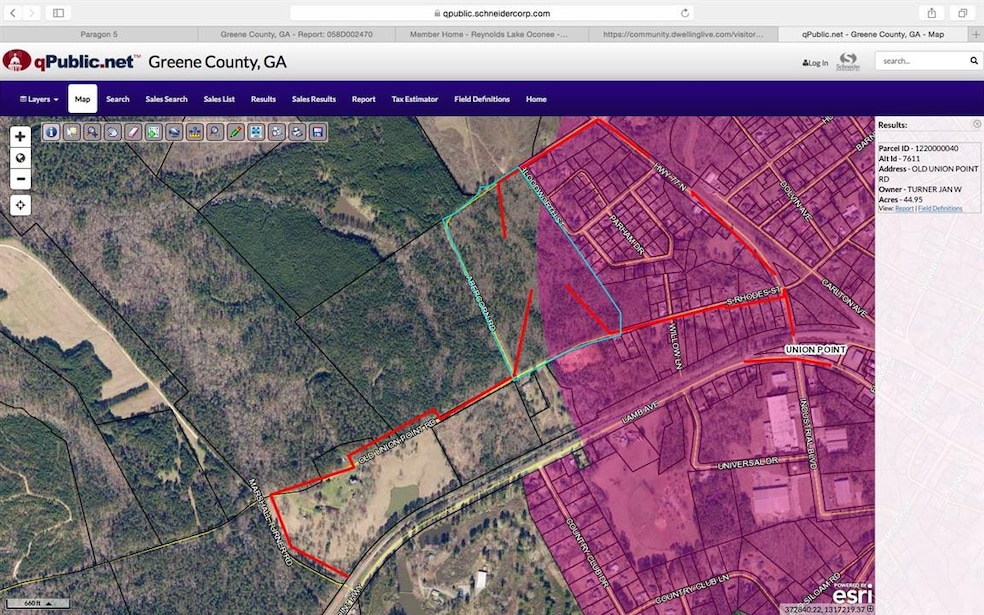The image size is (984, 615).
Task: Expand the scale bar unit arrow
Action: click(48, 604)
